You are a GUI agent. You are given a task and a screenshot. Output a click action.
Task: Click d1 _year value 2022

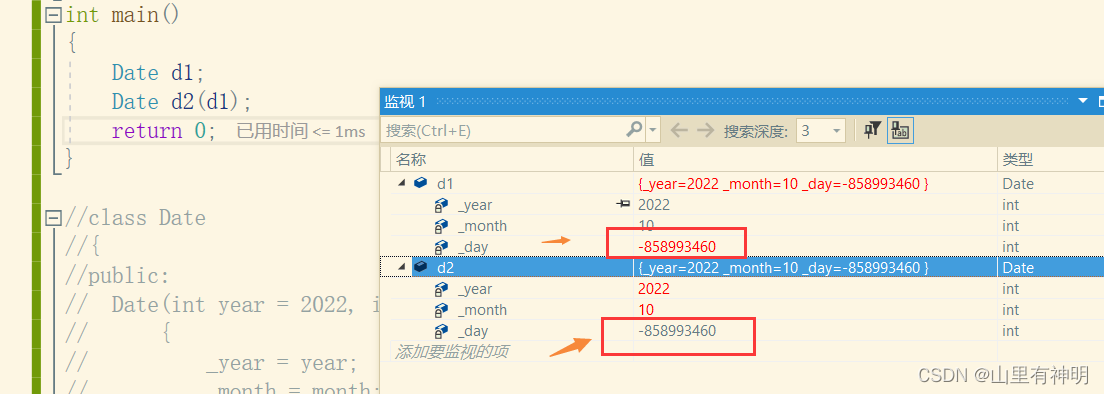point(653,205)
